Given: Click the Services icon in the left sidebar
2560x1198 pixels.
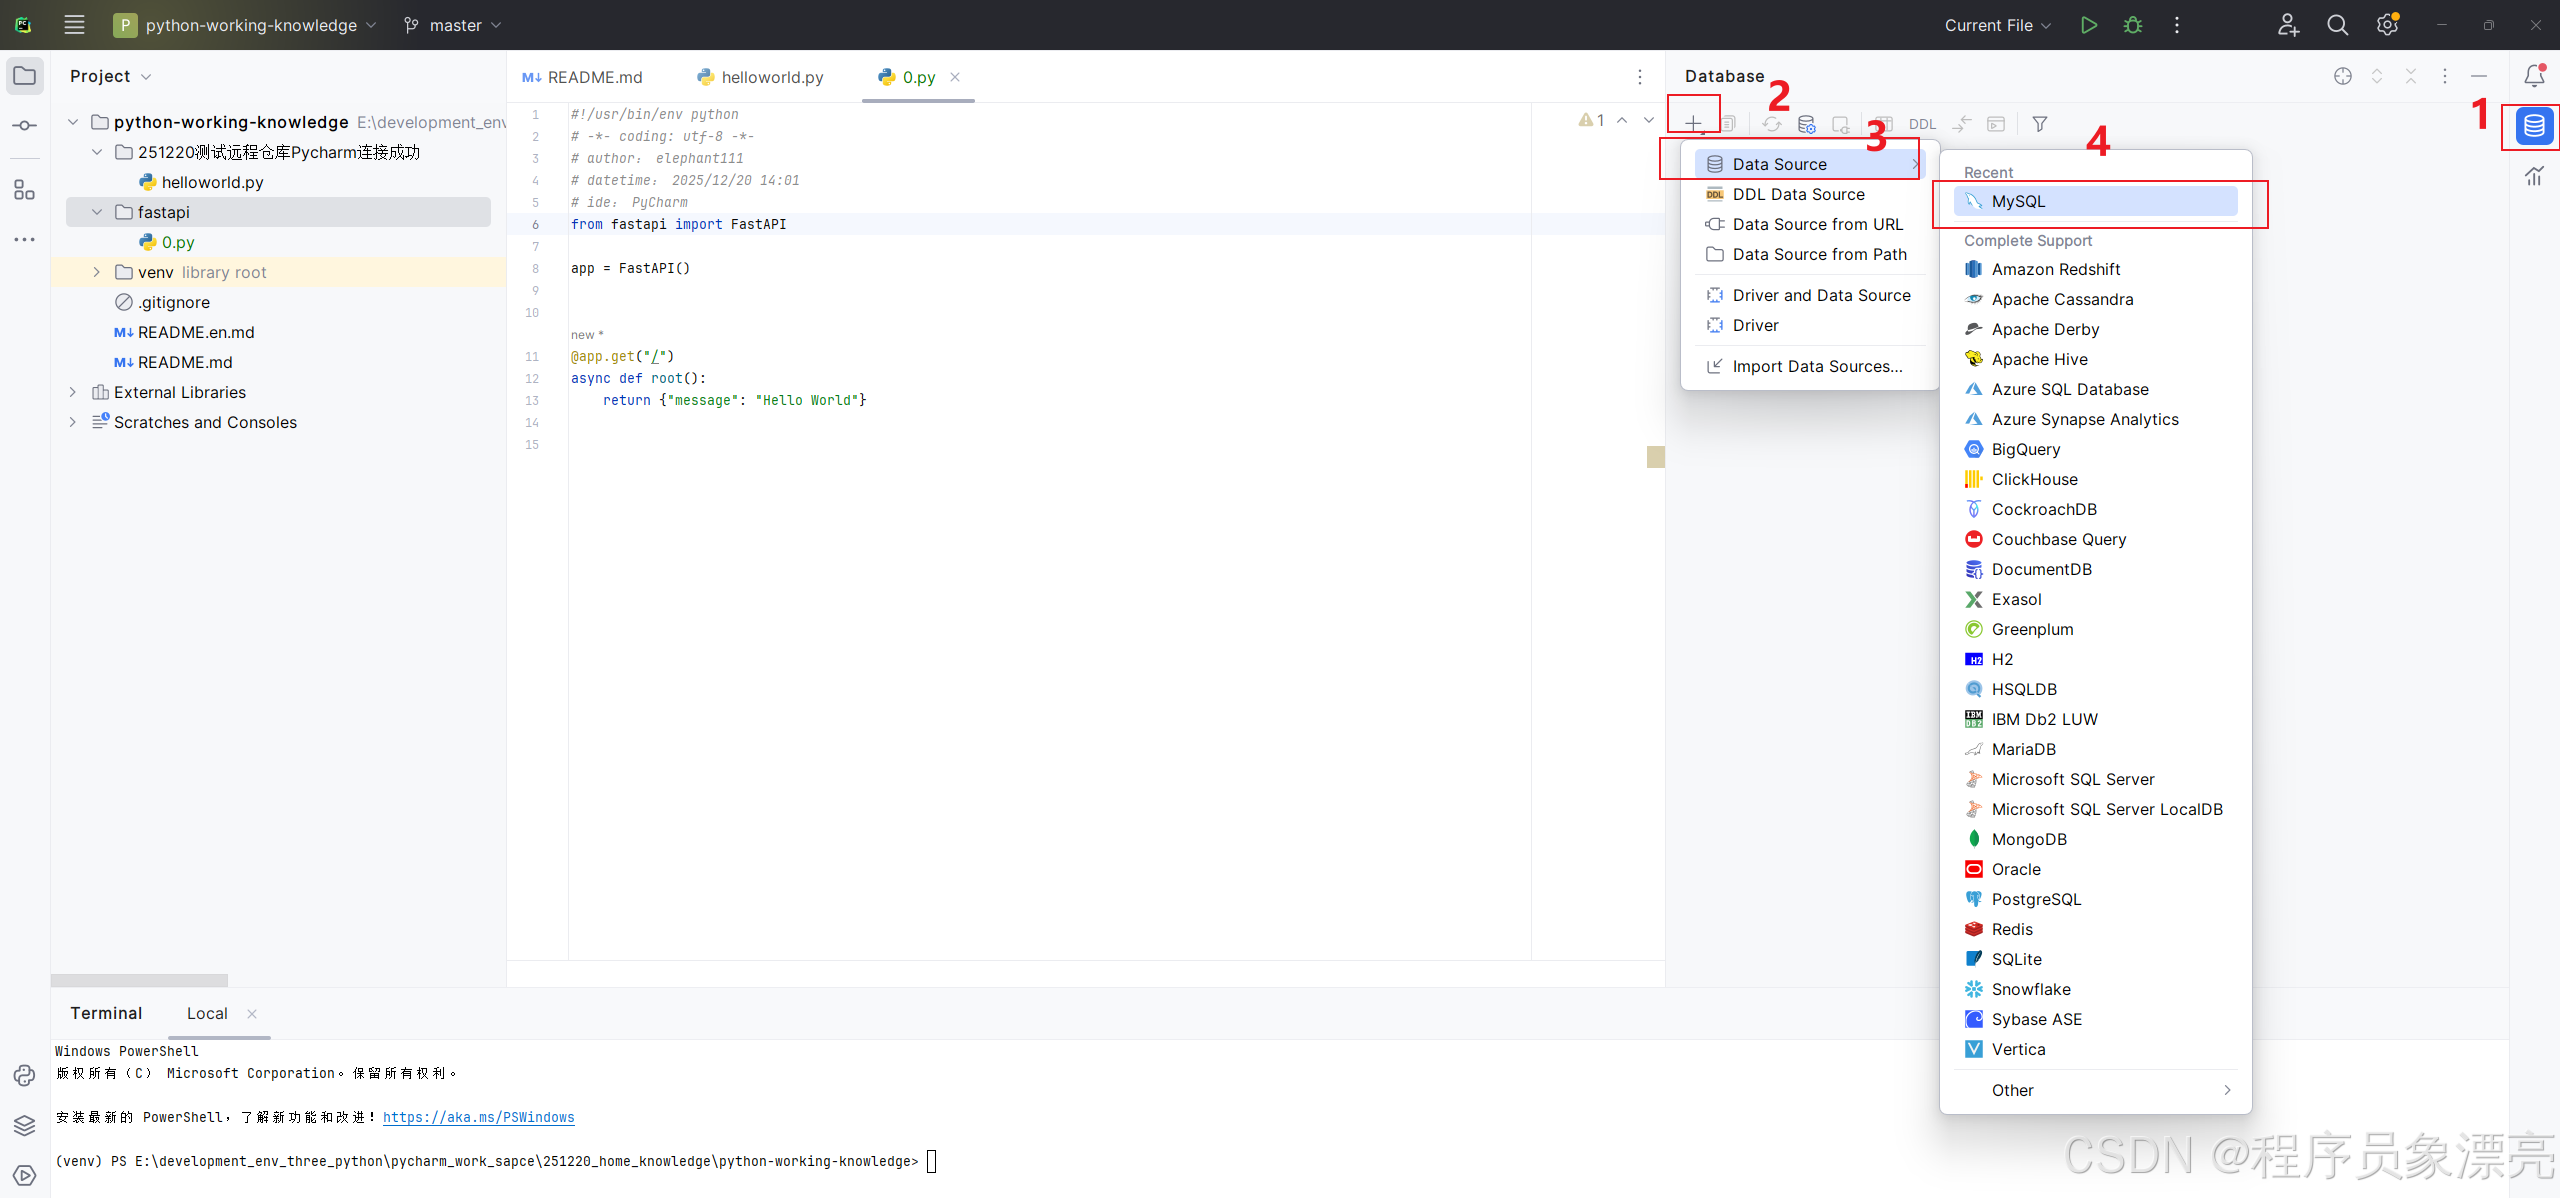Looking at the screenshot, I should coord(25,1175).
